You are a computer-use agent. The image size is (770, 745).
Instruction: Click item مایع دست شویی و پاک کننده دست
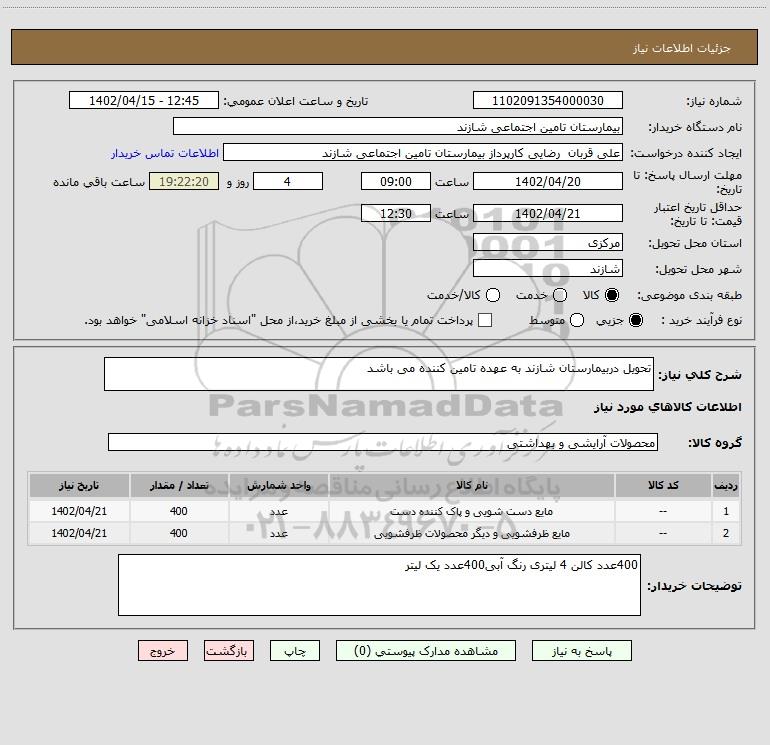pos(472,511)
